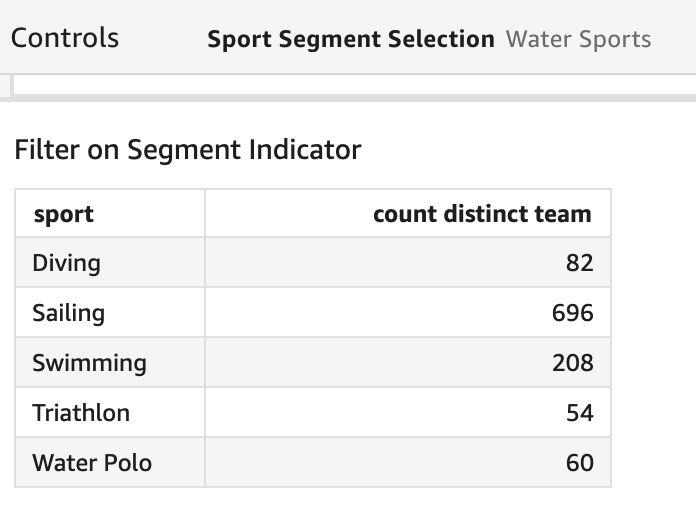Viewport: 696px width, 514px height.
Task: Sort by the sport column header
Action: [63, 214]
